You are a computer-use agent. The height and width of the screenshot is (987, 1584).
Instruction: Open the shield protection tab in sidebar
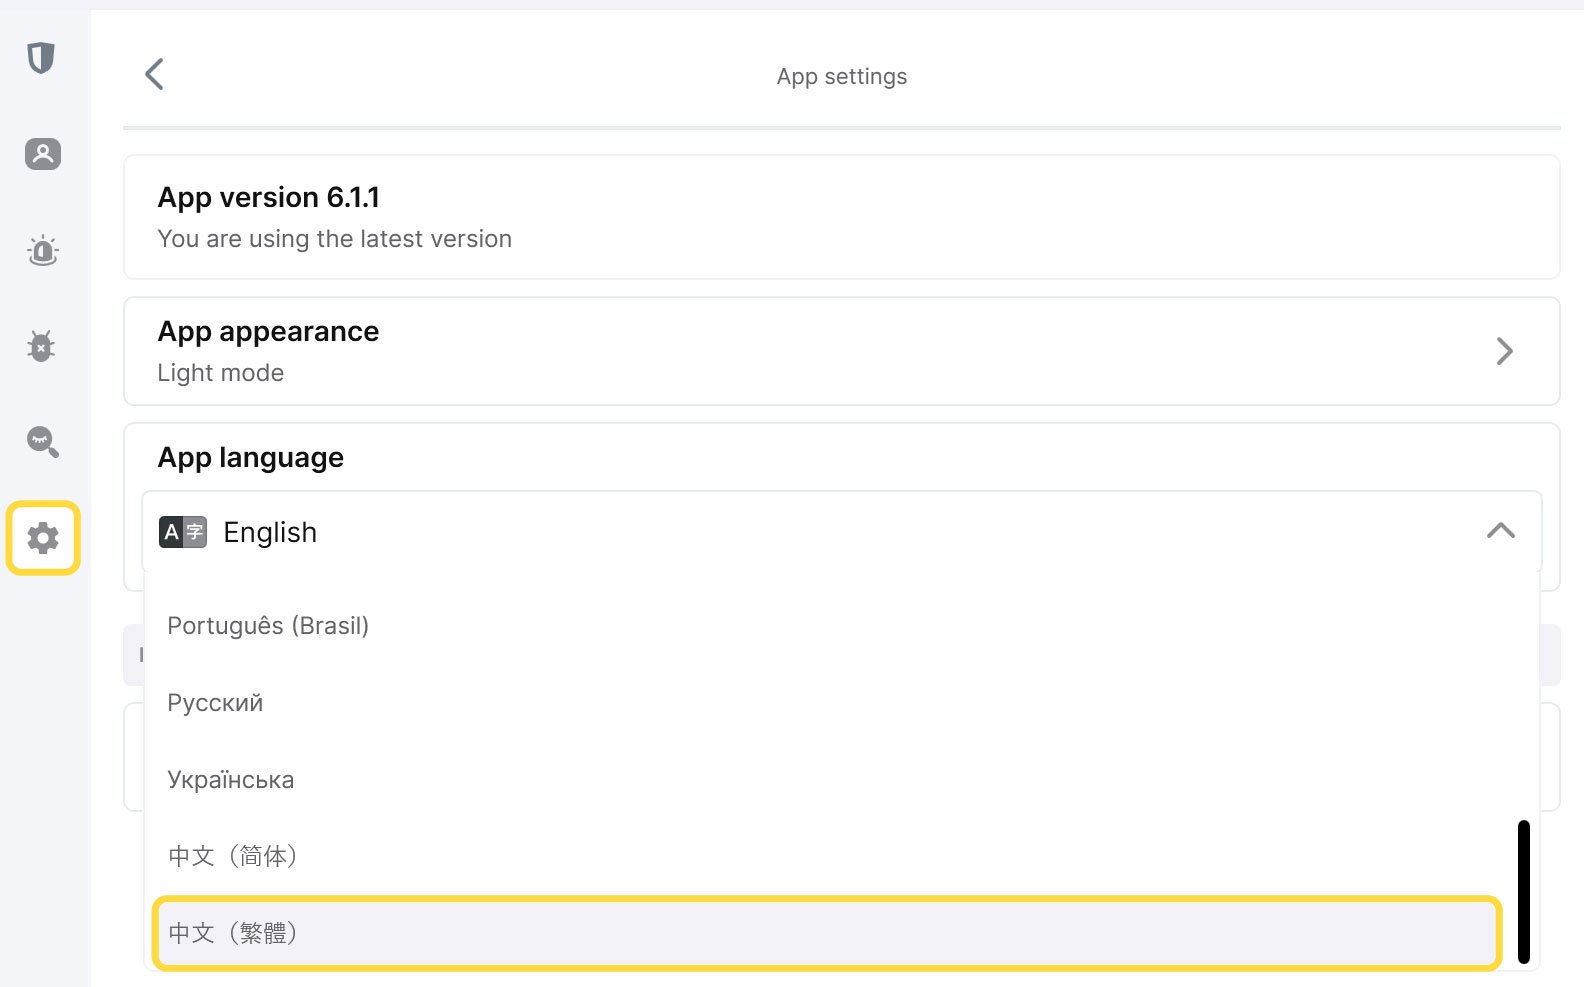pos(41,58)
